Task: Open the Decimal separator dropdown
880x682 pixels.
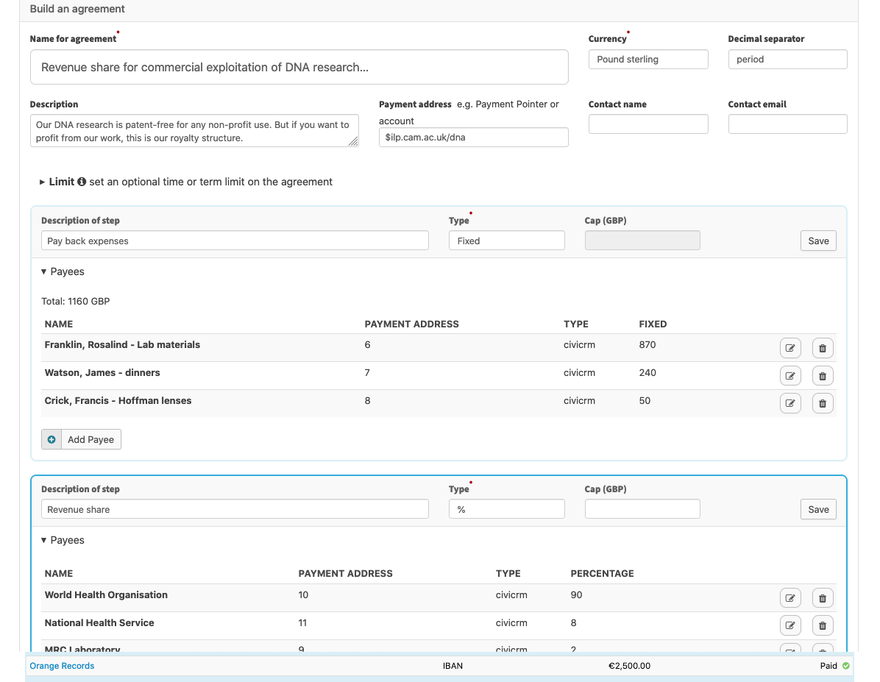Action: tap(787, 60)
